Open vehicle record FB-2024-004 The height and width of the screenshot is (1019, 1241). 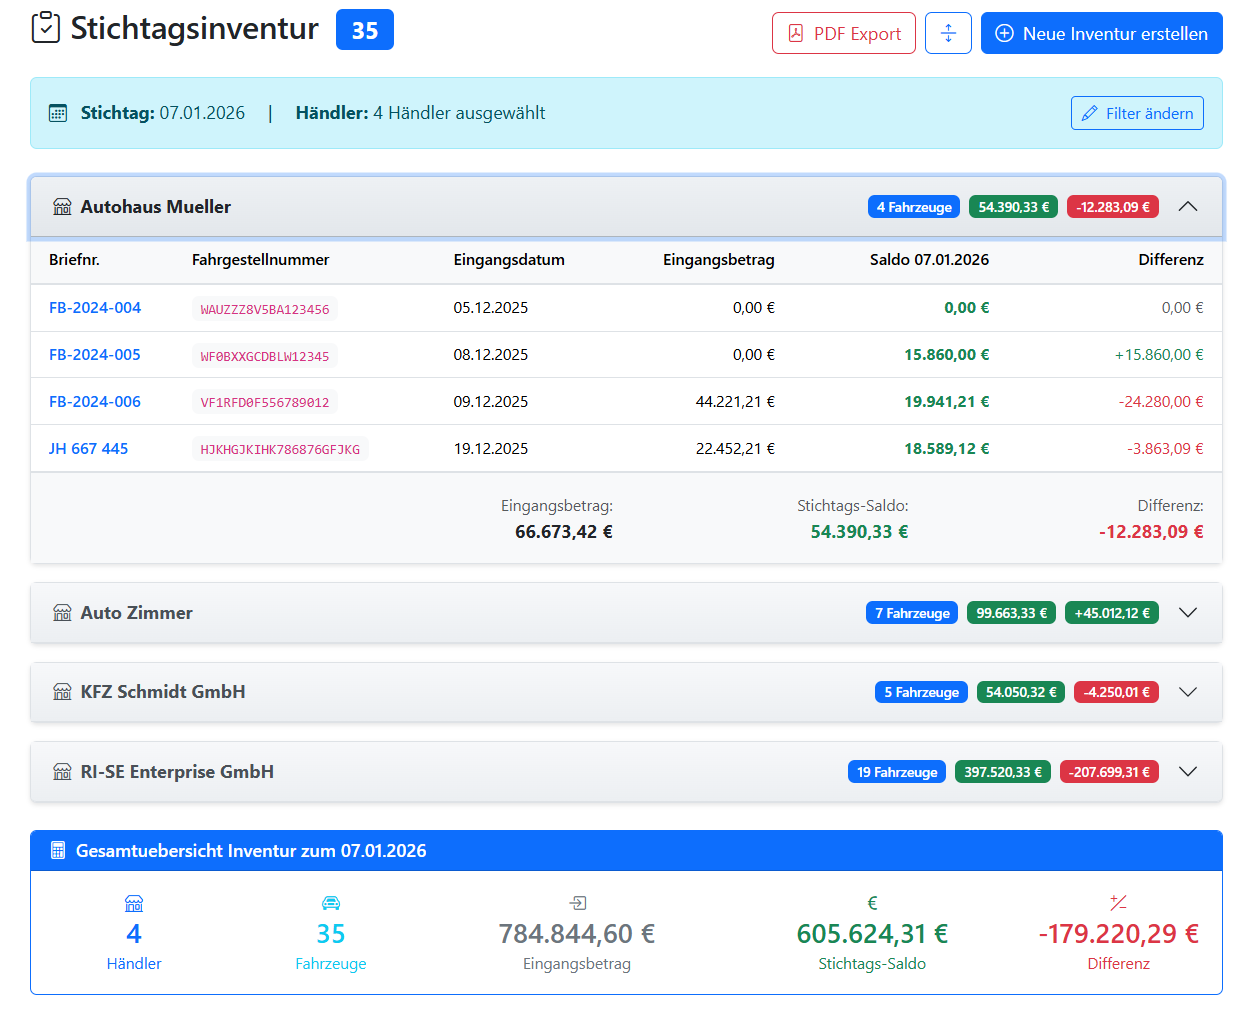point(95,308)
